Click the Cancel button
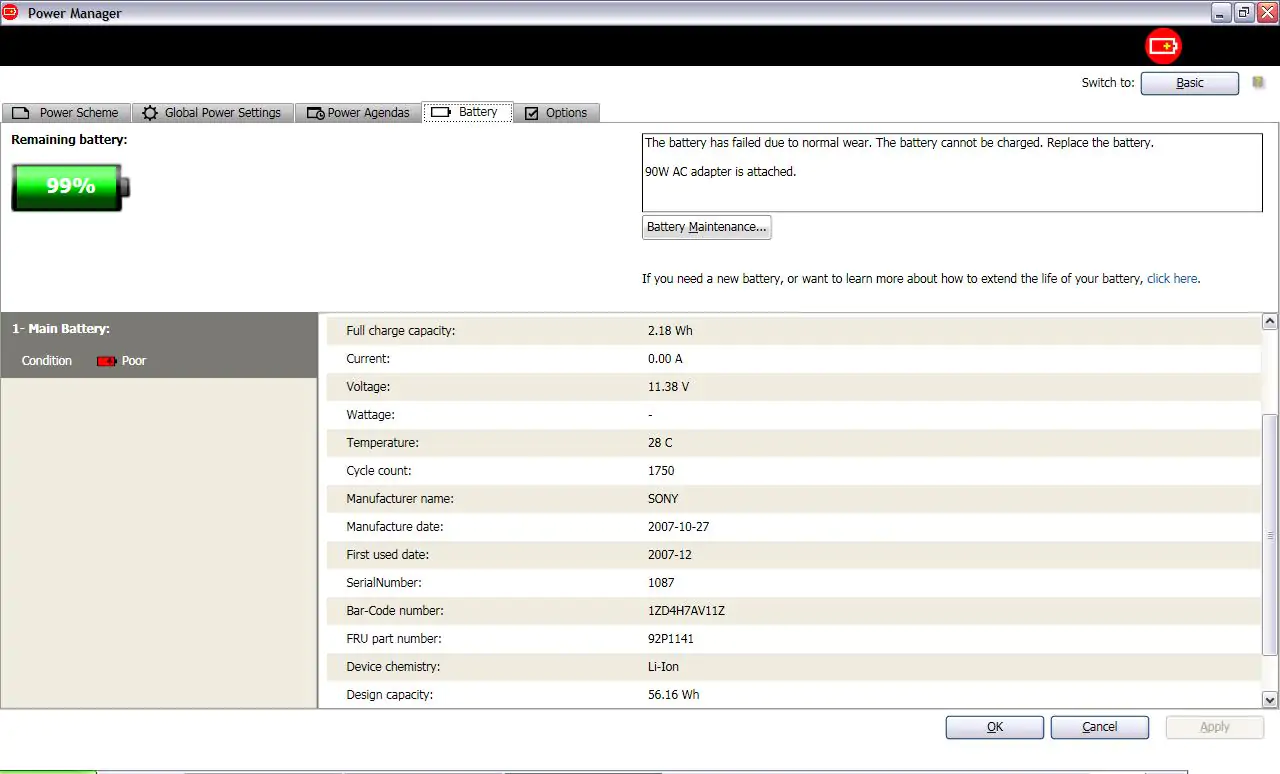 (x=1100, y=727)
